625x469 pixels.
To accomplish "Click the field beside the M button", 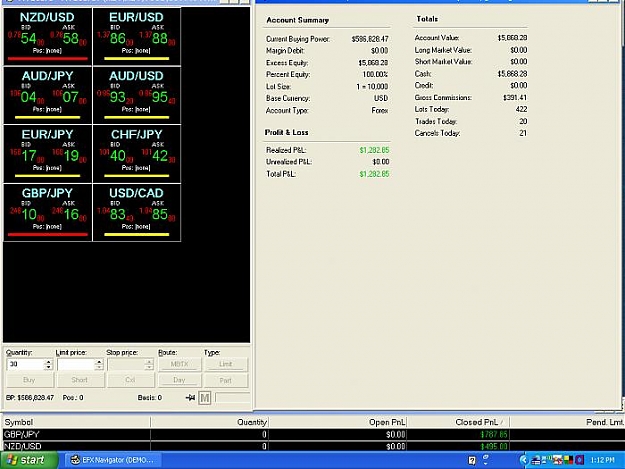I will 232,398.
